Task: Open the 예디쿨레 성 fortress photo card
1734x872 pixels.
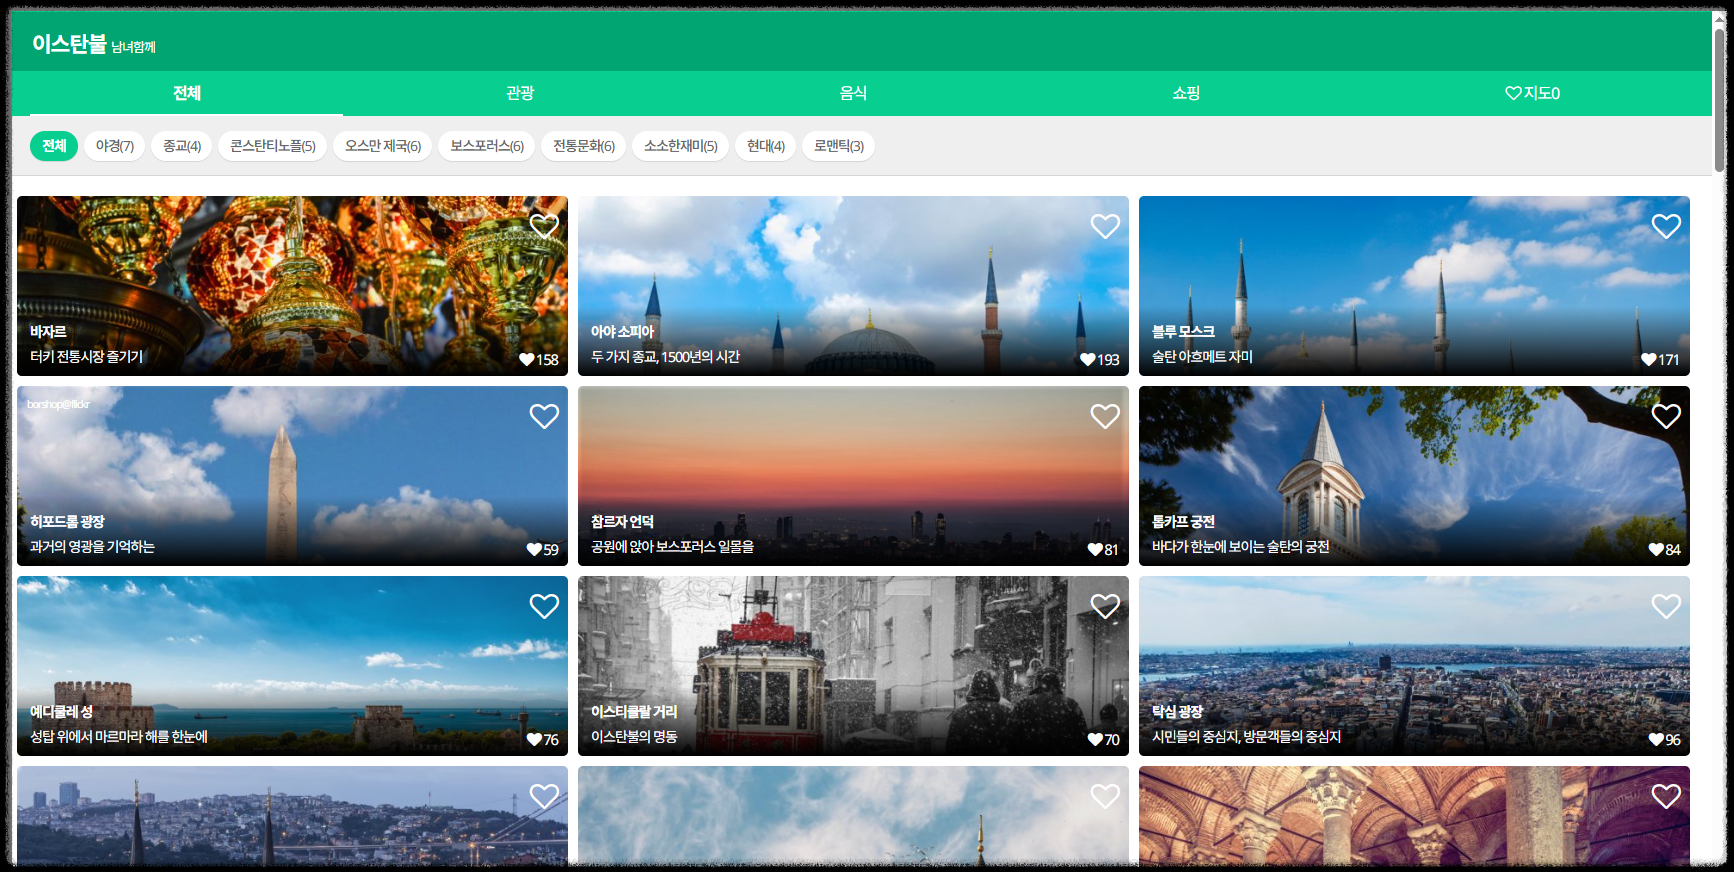Action: [x=292, y=666]
